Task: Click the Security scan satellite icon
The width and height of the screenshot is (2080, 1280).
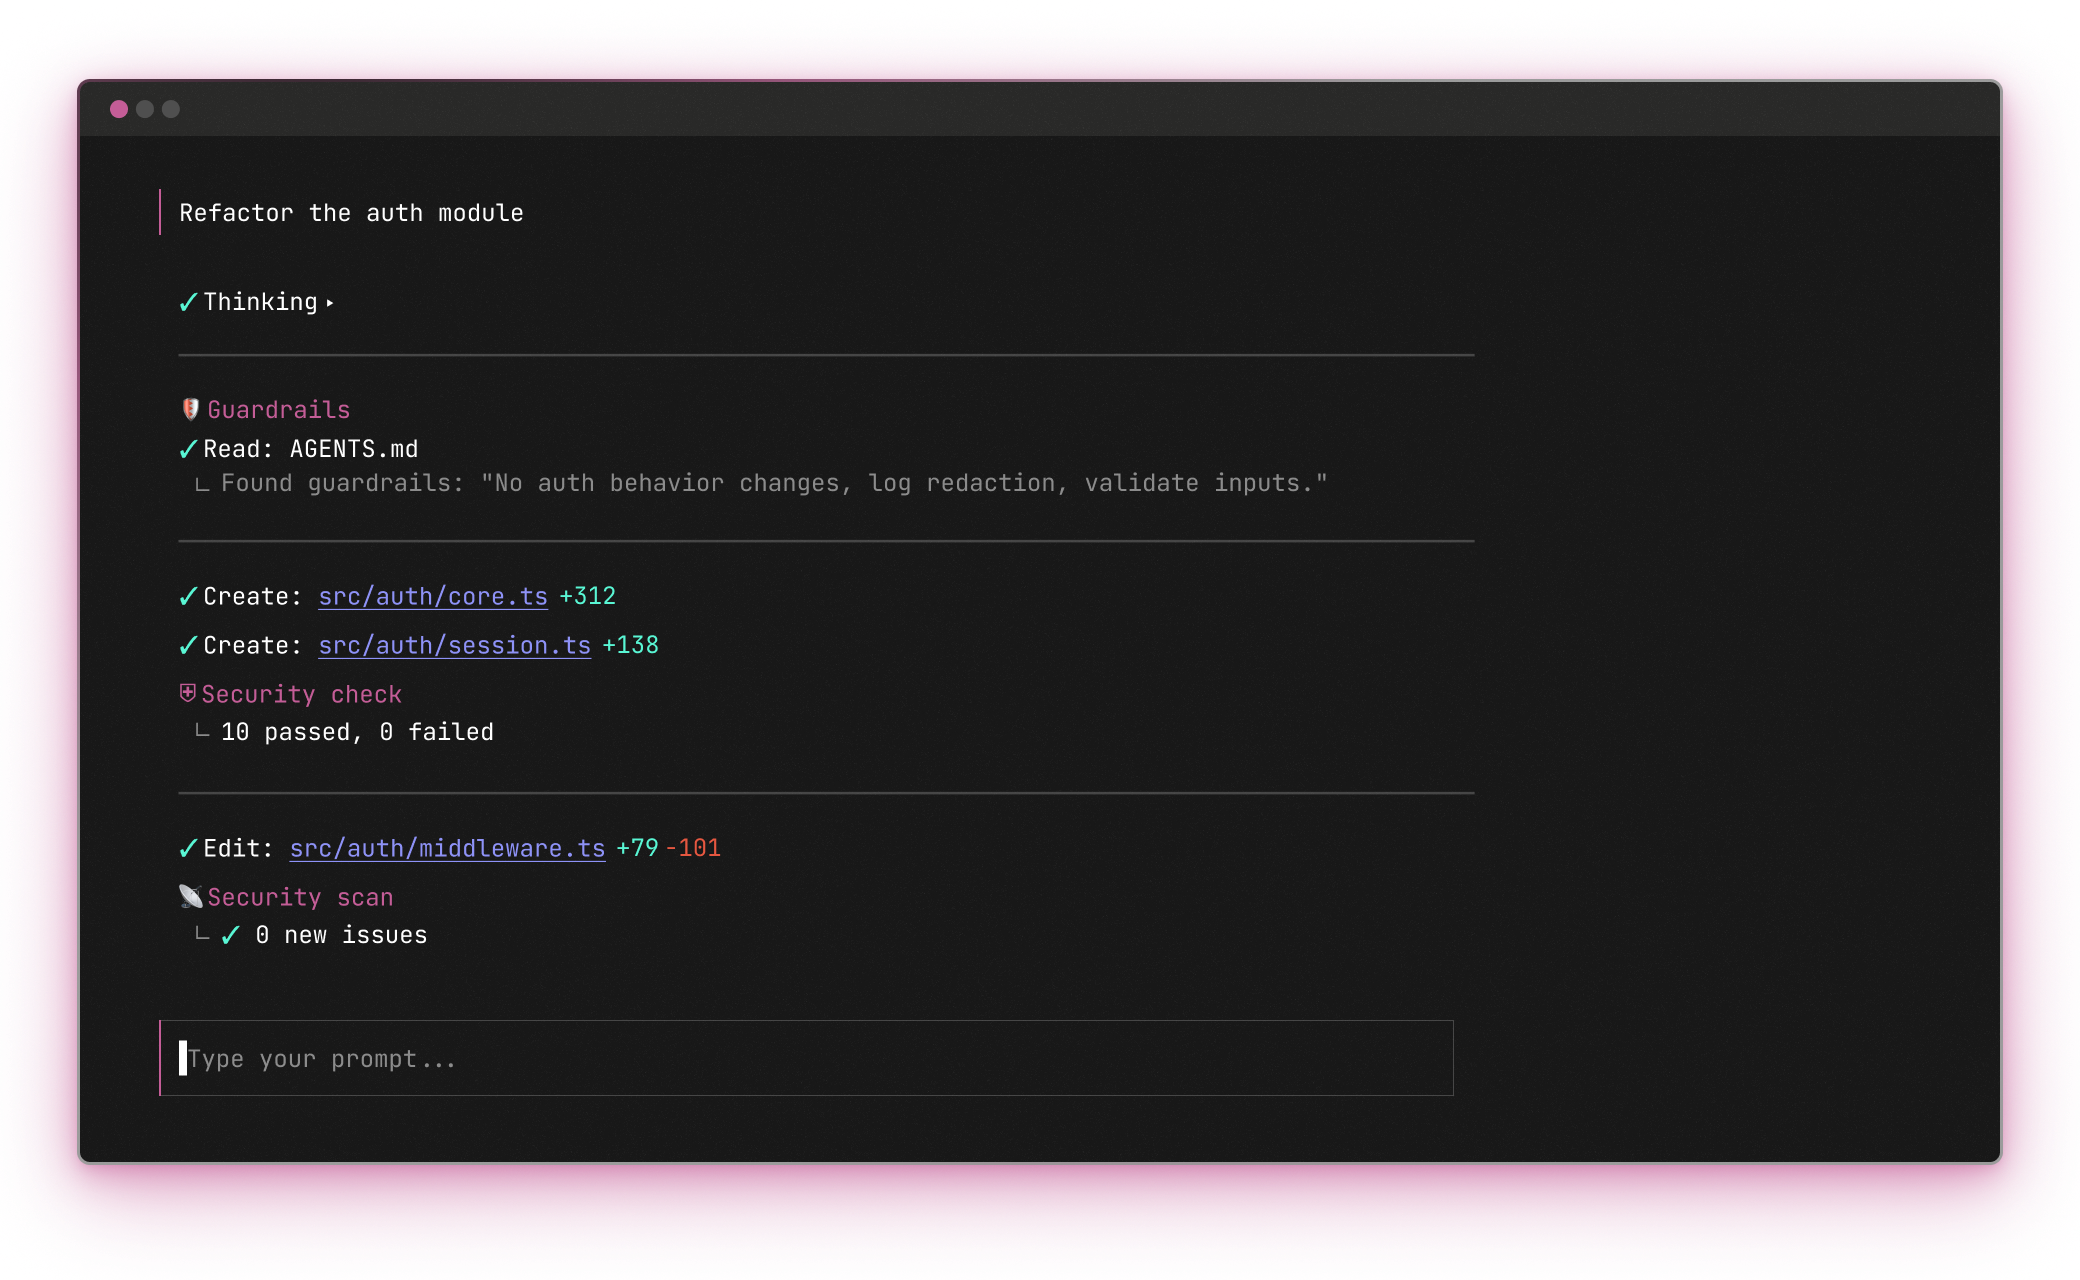Action: (x=190, y=896)
